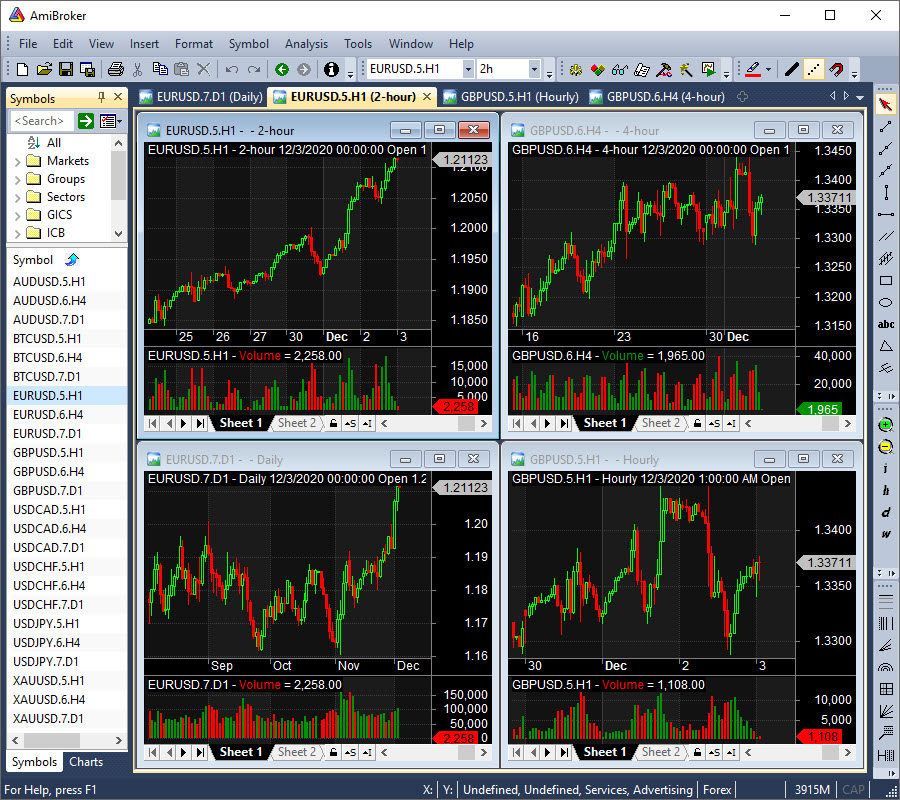Select the Ellipse drawing tool
This screenshot has height=800, width=900.
click(x=886, y=302)
